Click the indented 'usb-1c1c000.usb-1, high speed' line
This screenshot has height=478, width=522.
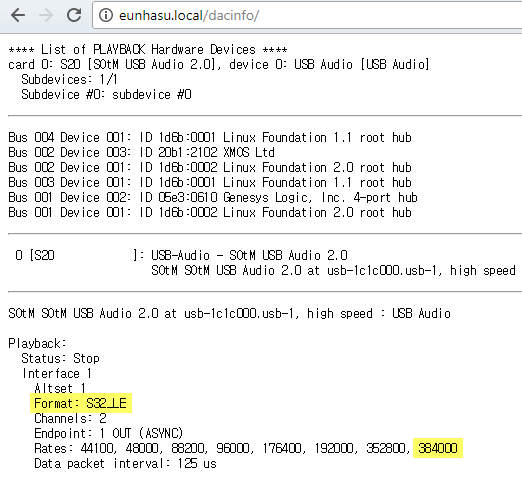point(333,271)
